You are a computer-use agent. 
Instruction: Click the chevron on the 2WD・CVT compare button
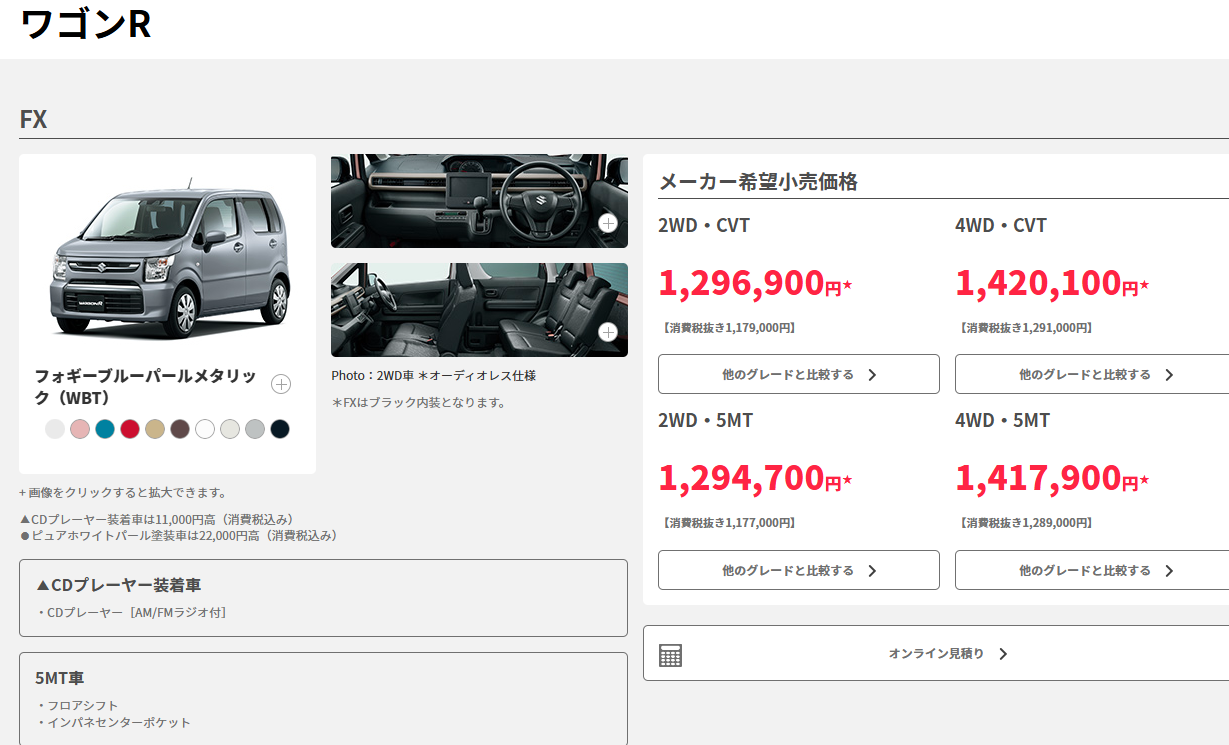[x=872, y=375]
